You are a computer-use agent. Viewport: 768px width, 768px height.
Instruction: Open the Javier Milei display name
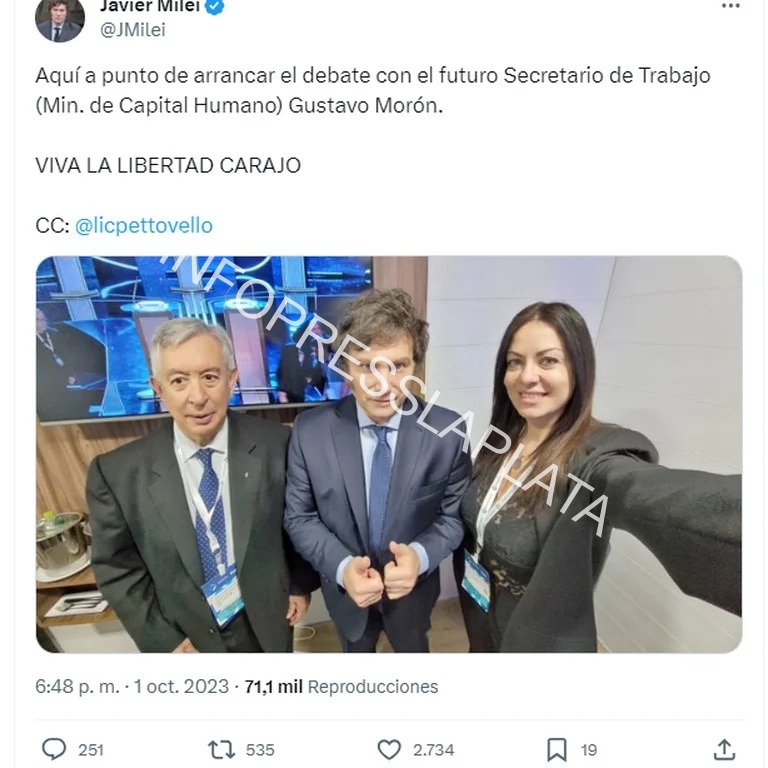tap(150, 6)
